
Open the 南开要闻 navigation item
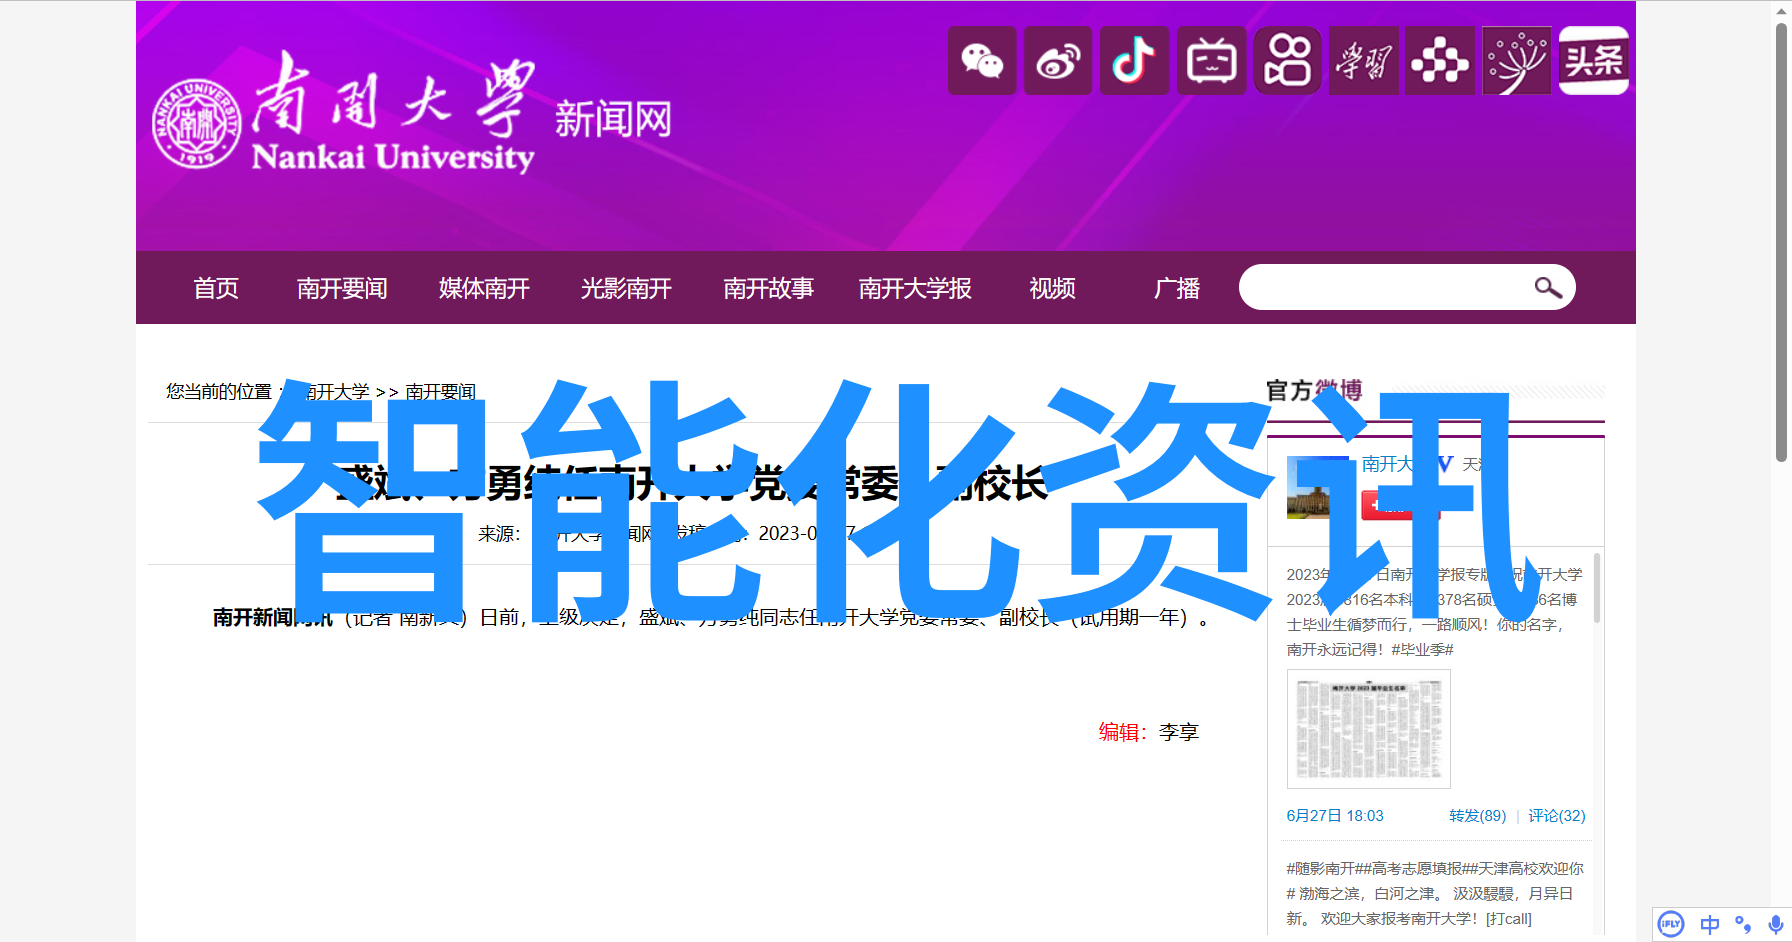(x=342, y=288)
